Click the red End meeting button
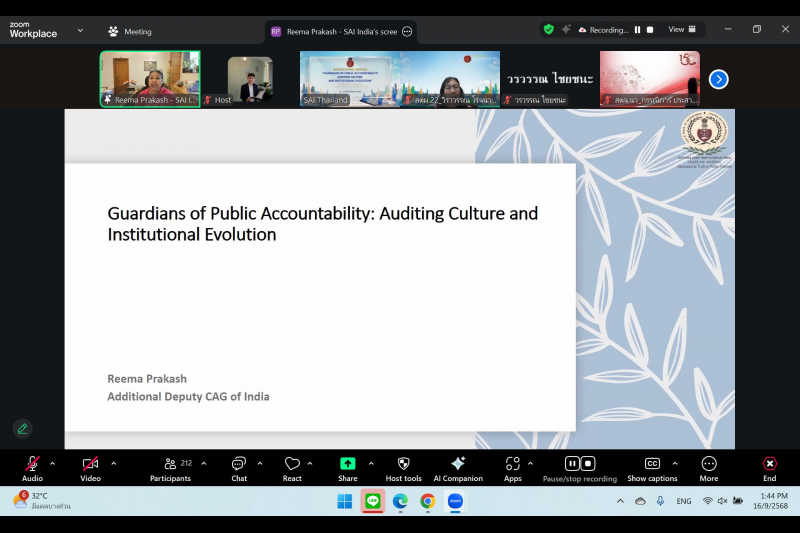 (x=769, y=464)
